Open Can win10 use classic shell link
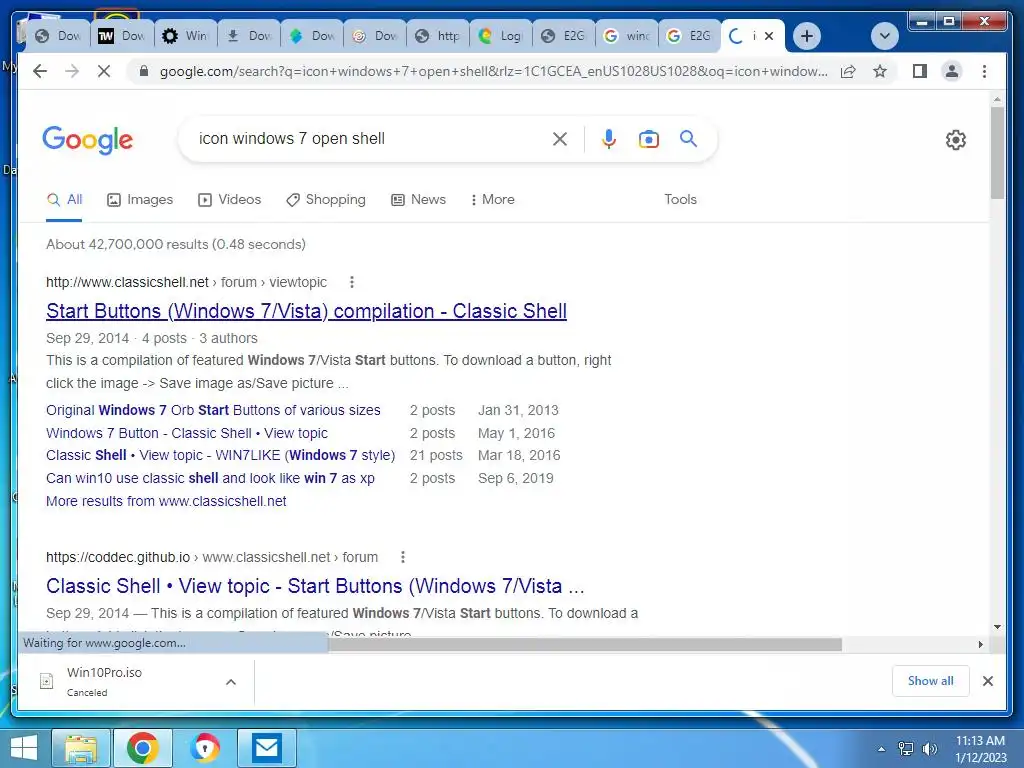This screenshot has height=768, width=1024. (x=210, y=478)
